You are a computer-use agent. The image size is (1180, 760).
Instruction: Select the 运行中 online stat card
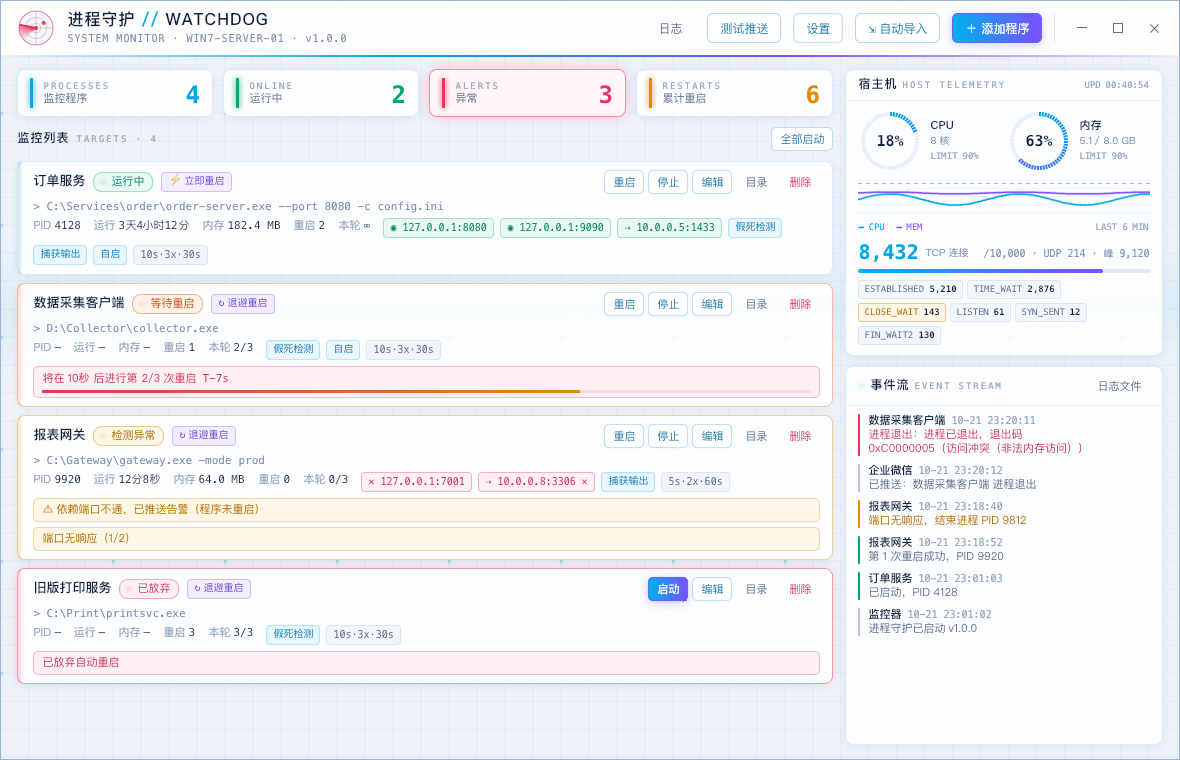pyautogui.click(x=321, y=93)
